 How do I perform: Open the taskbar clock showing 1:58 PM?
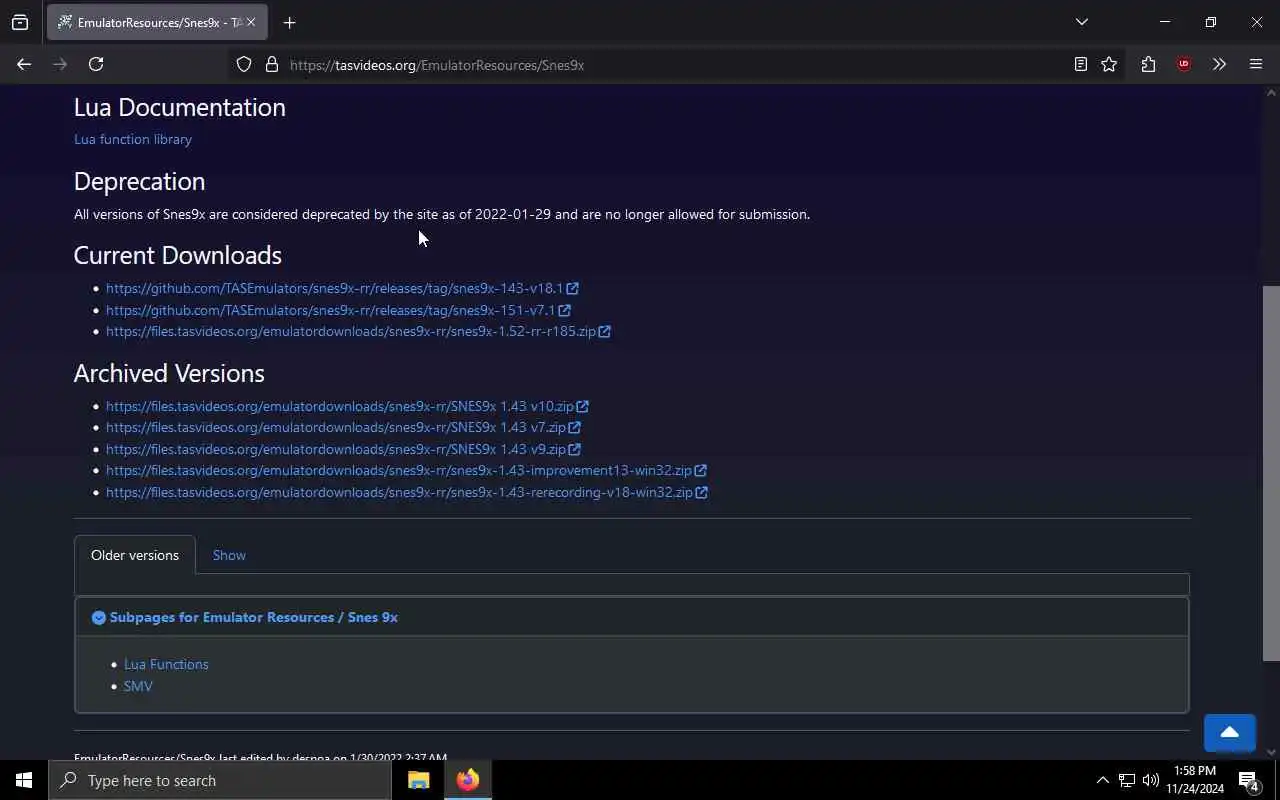tap(1195, 780)
